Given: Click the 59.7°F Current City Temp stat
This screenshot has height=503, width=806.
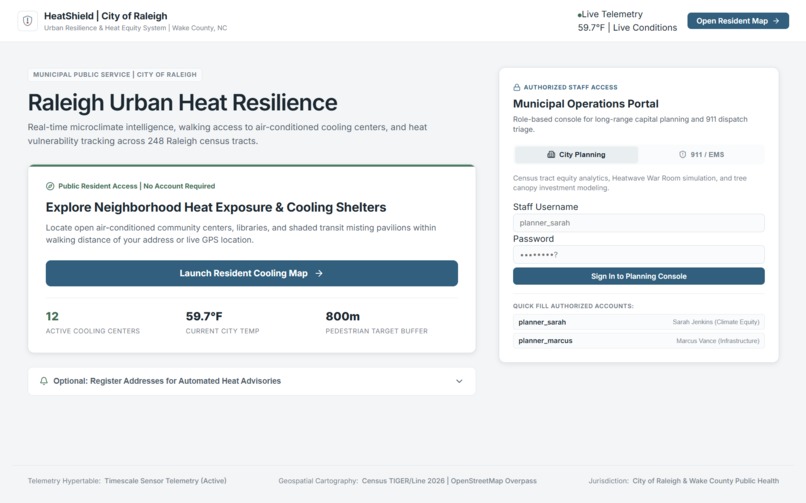Looking at the screenshot, I should pos(222,323).
